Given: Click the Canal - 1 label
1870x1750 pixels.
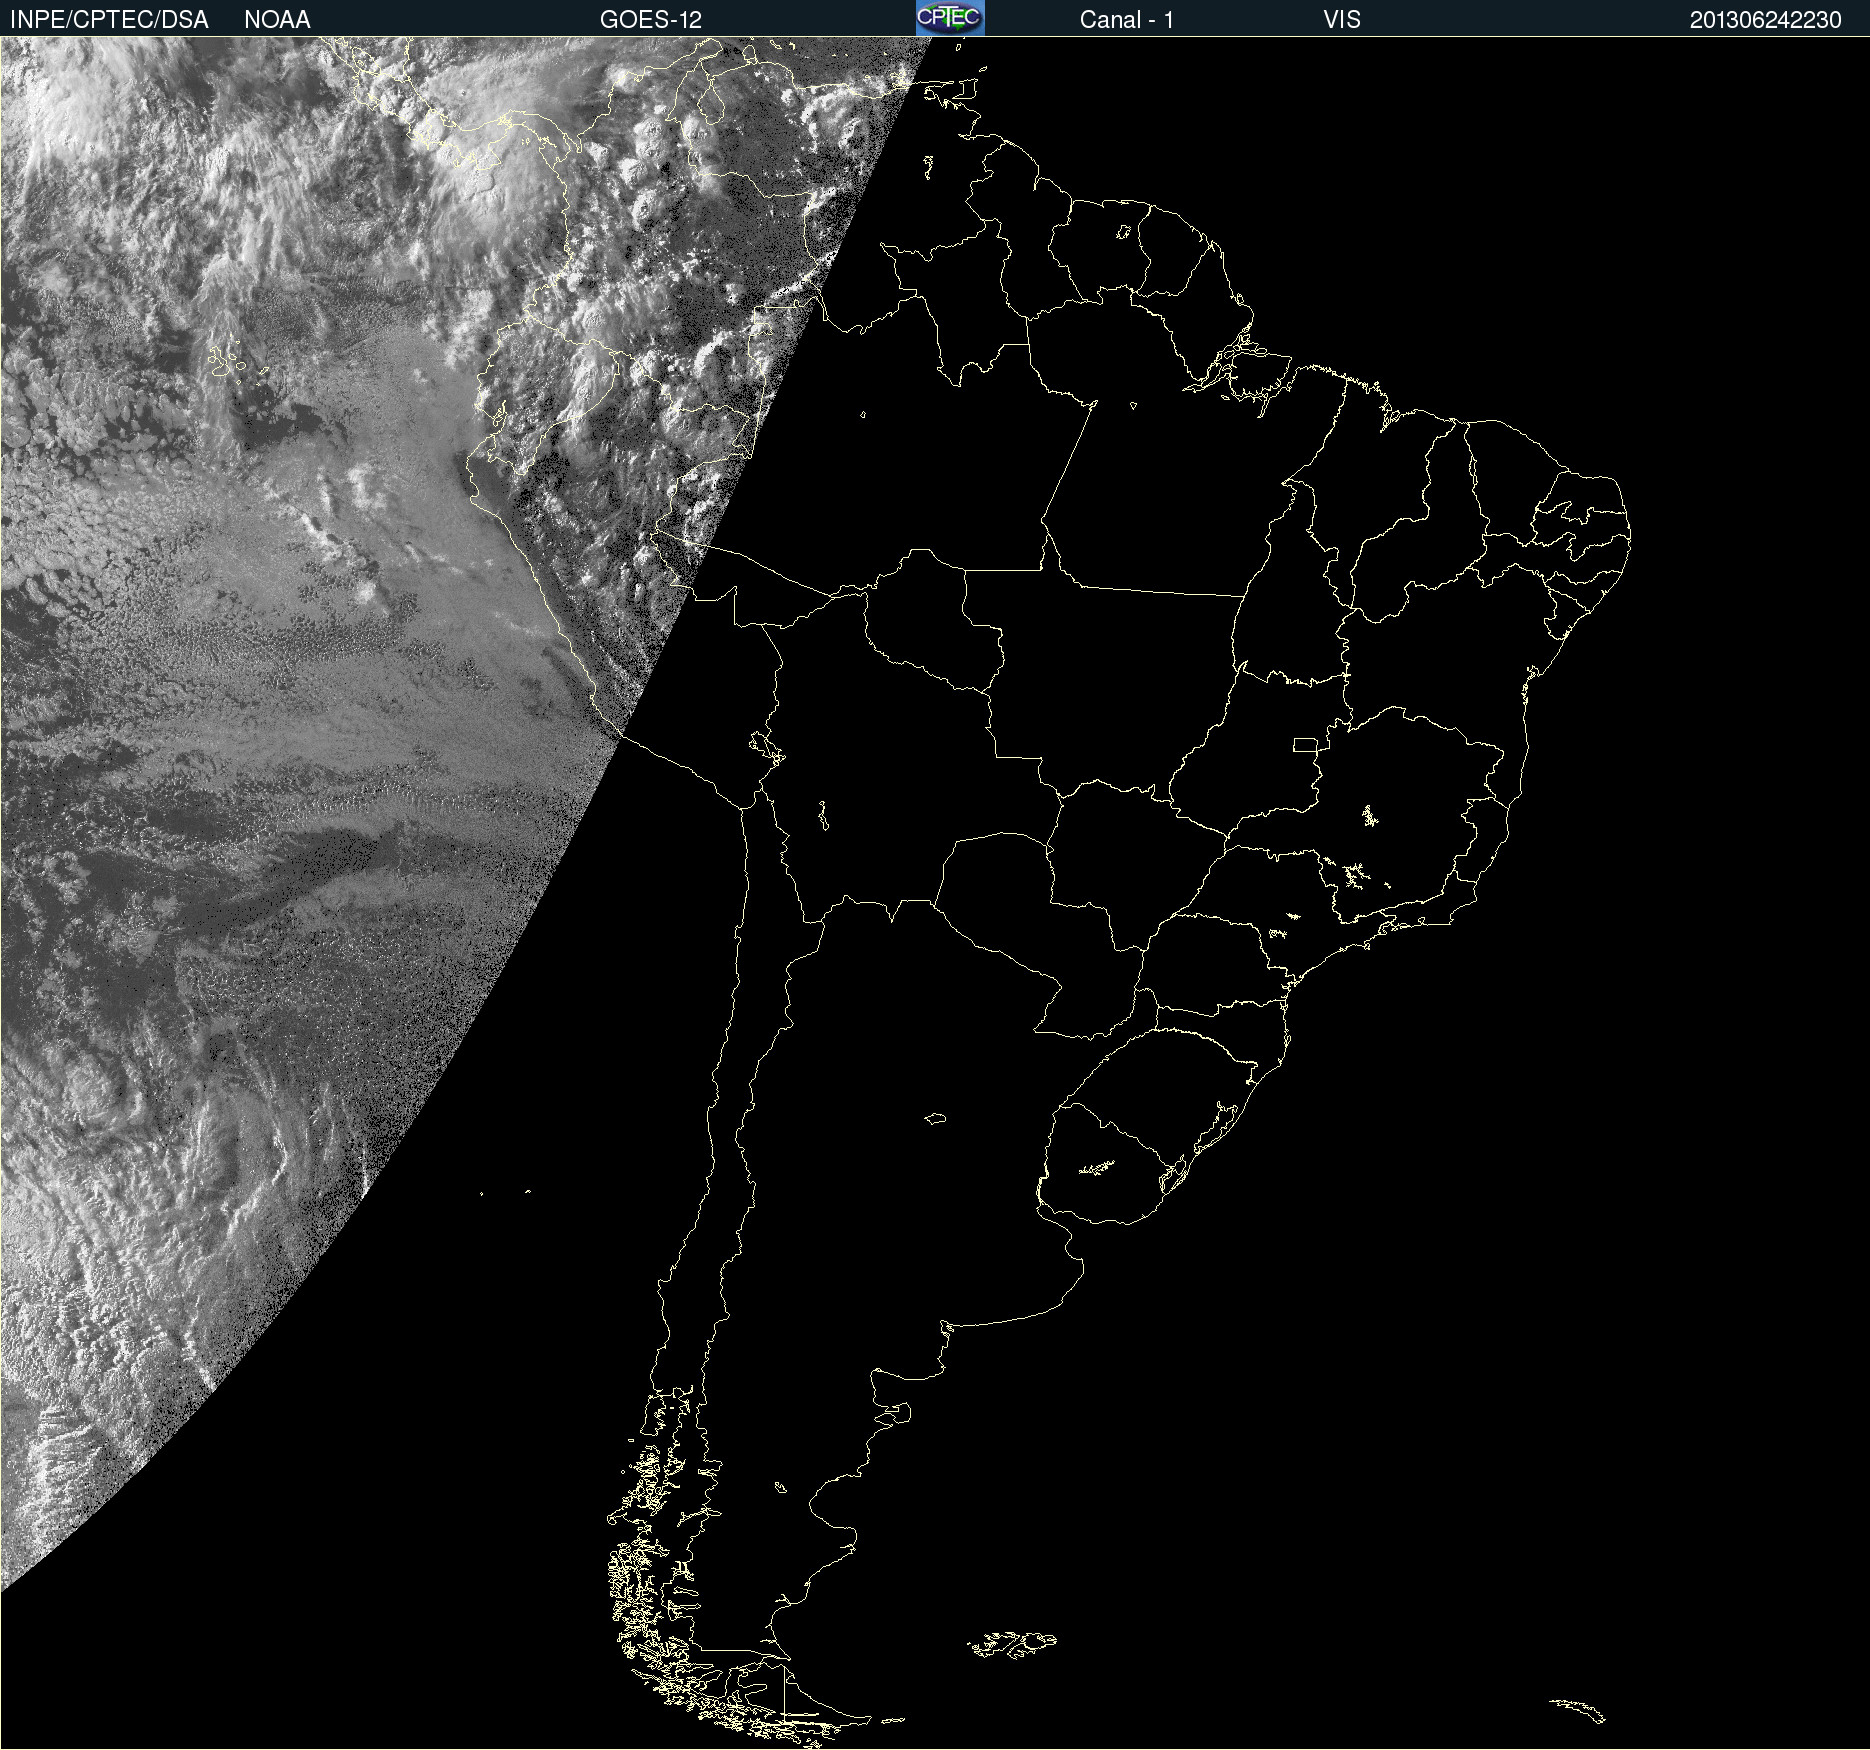Looking at the screenshot, I should [1127, 20].
